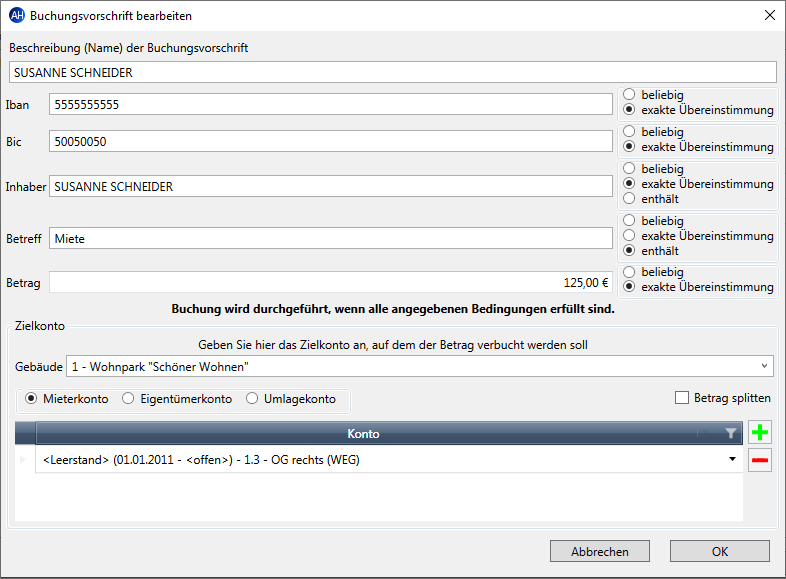Click the green plus add-account icon
786x579 pixels.
tap(760, 432)
